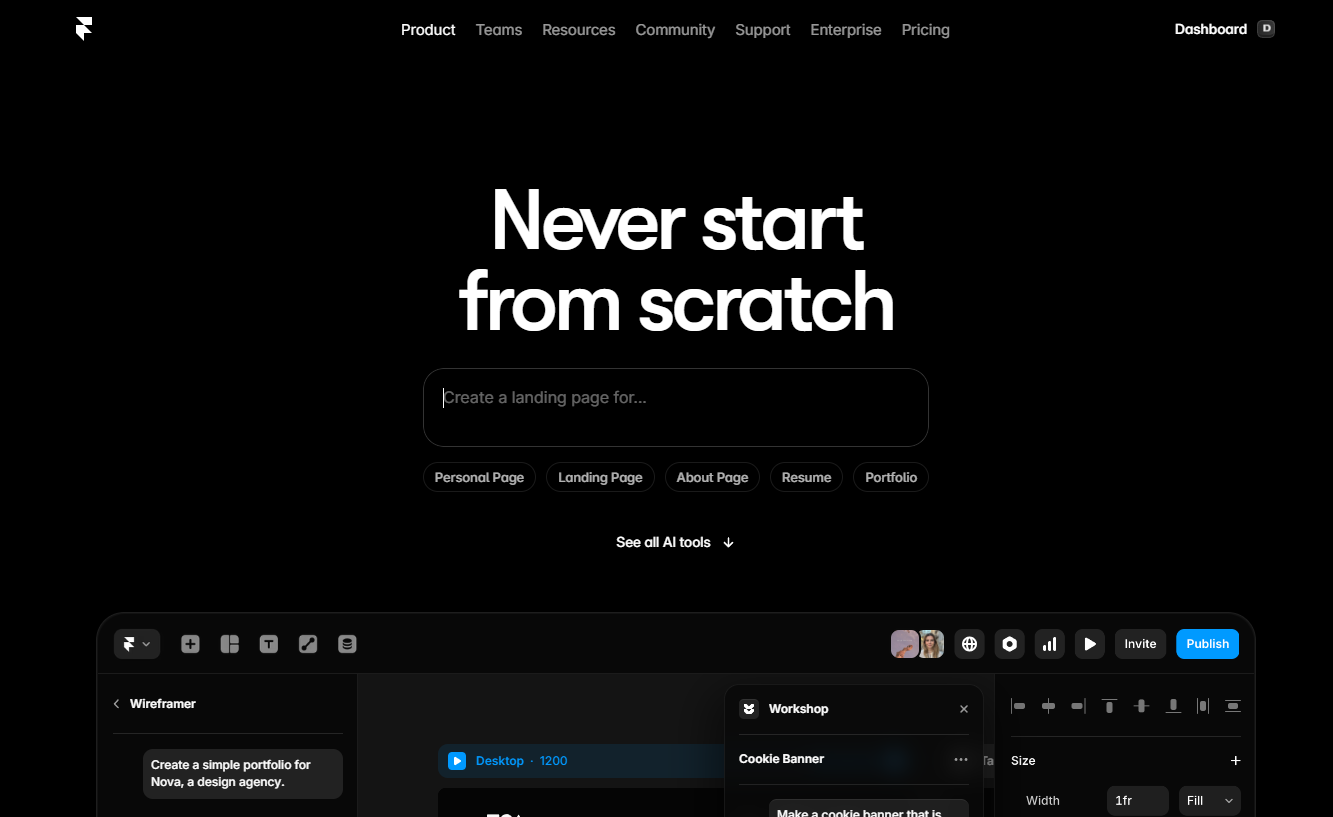This screenshot has width=1333, height=817.
Task: Open the hexagon site settings icon
Action: tap(1010, 644)
